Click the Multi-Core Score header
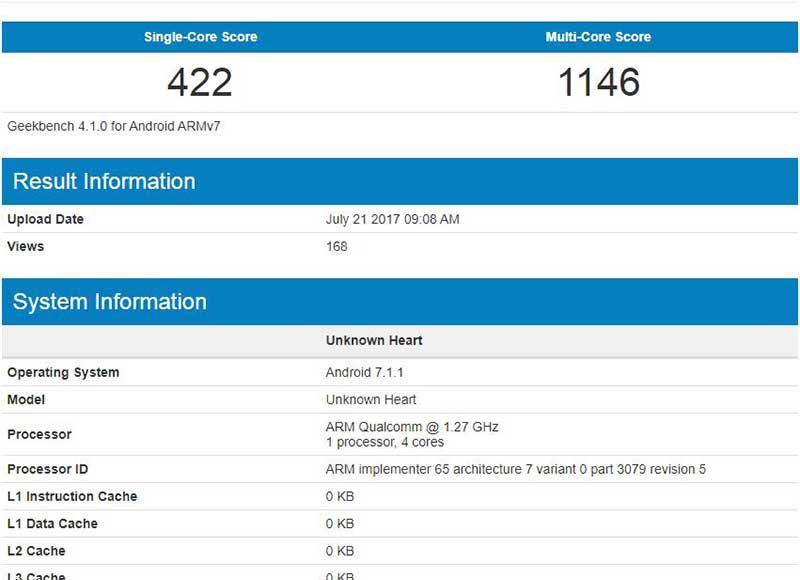The width and height of the screenshot is (800, 580). [x=598, y=37]
